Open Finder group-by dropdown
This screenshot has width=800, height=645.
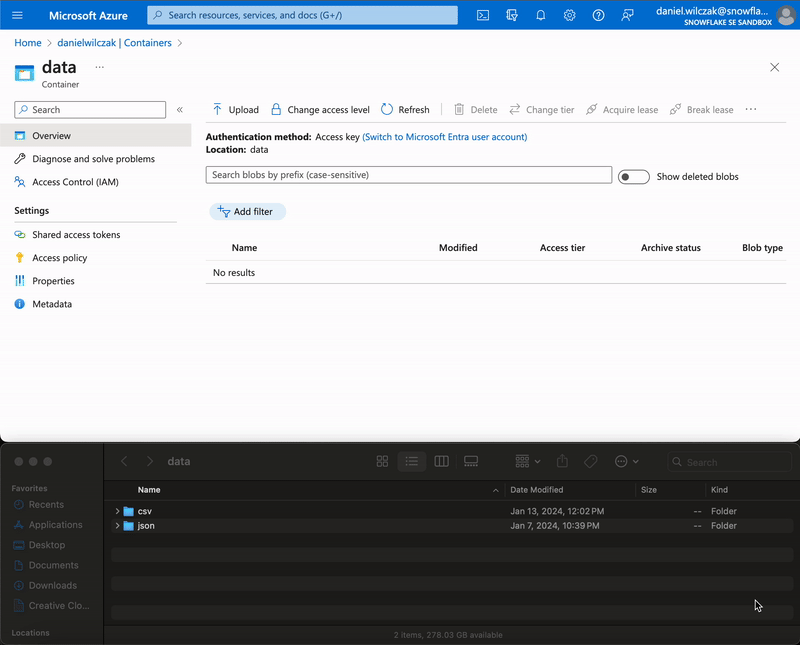(x=528, y=461)
